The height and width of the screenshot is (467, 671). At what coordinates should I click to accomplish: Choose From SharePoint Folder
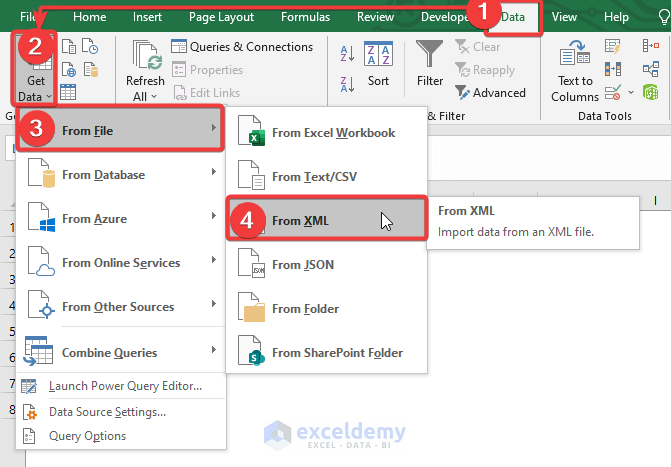click(x=326, y=352)
